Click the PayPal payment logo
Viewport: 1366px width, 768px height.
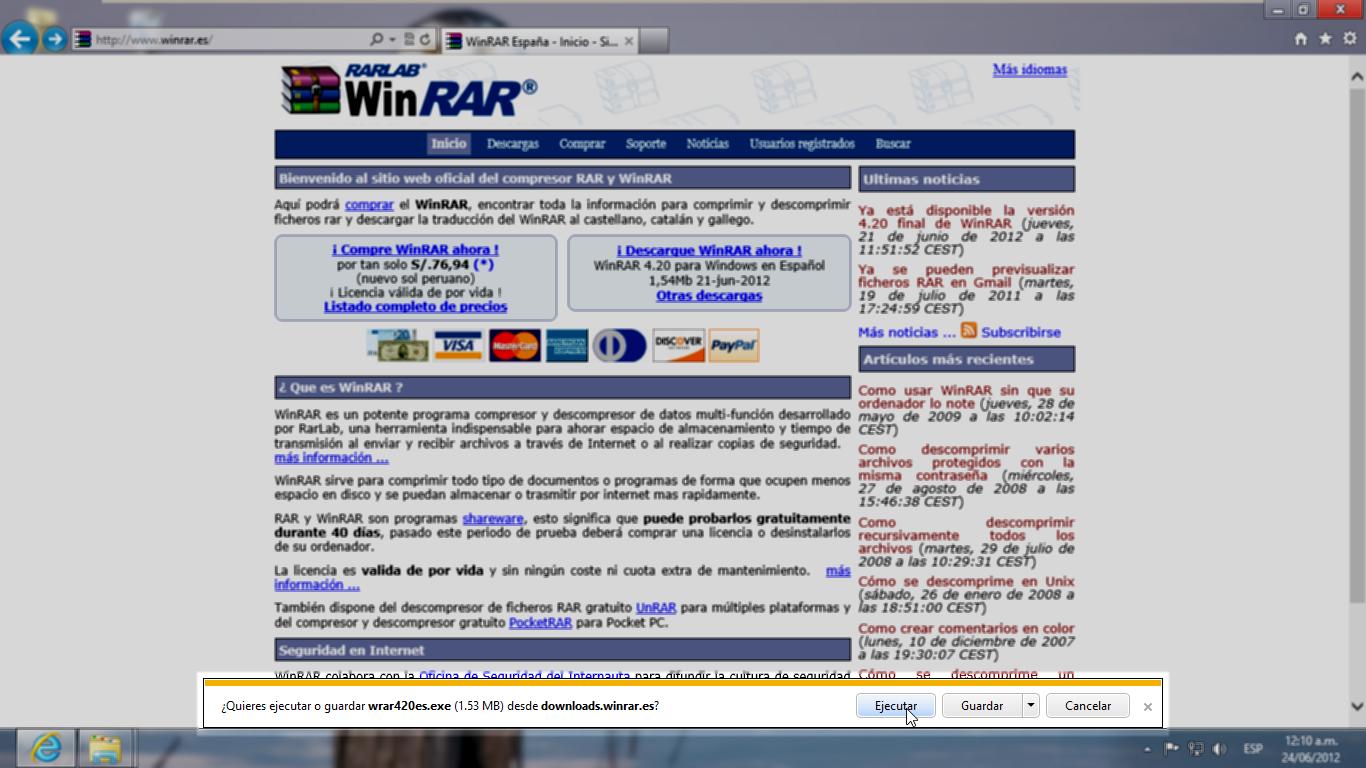coord(733,345)
